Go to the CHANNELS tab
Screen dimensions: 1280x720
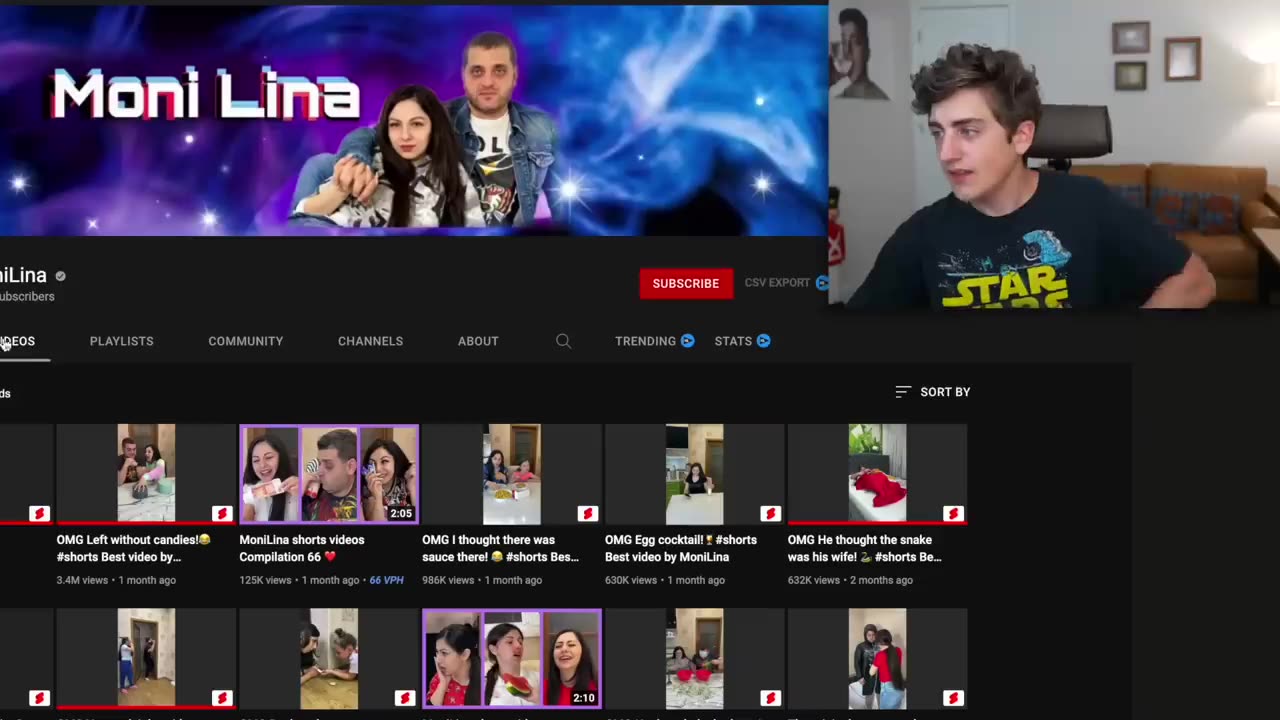click(370, 341)
